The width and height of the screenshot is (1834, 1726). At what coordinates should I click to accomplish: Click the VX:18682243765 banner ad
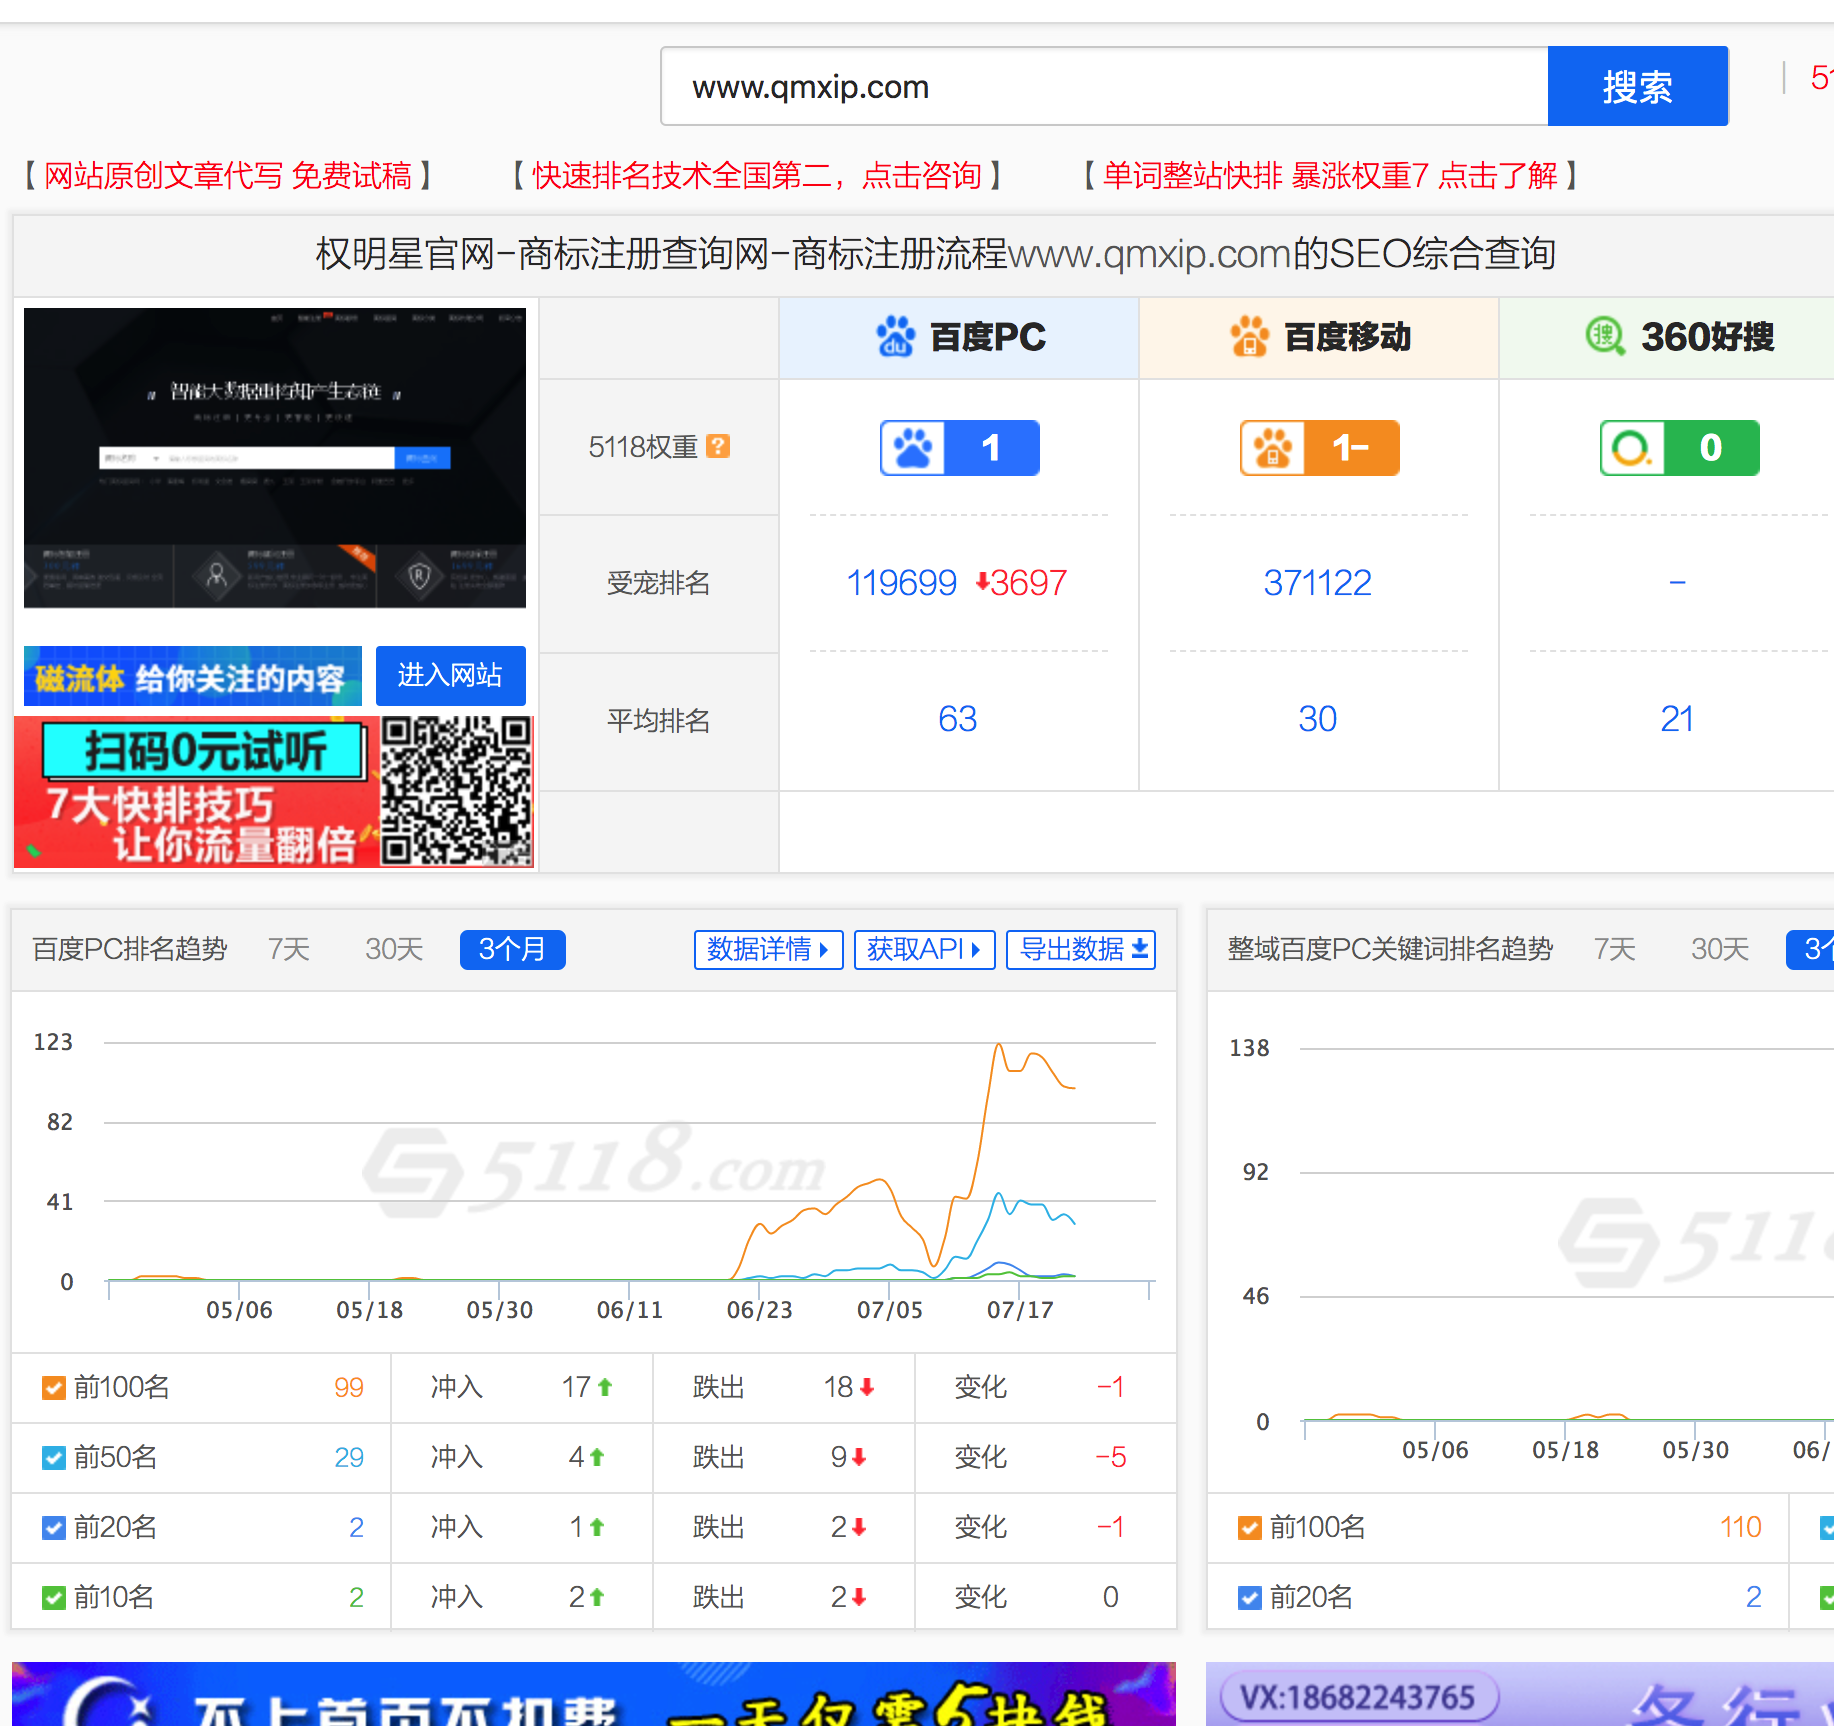pyautogui.click(x=1520, y=1694)
